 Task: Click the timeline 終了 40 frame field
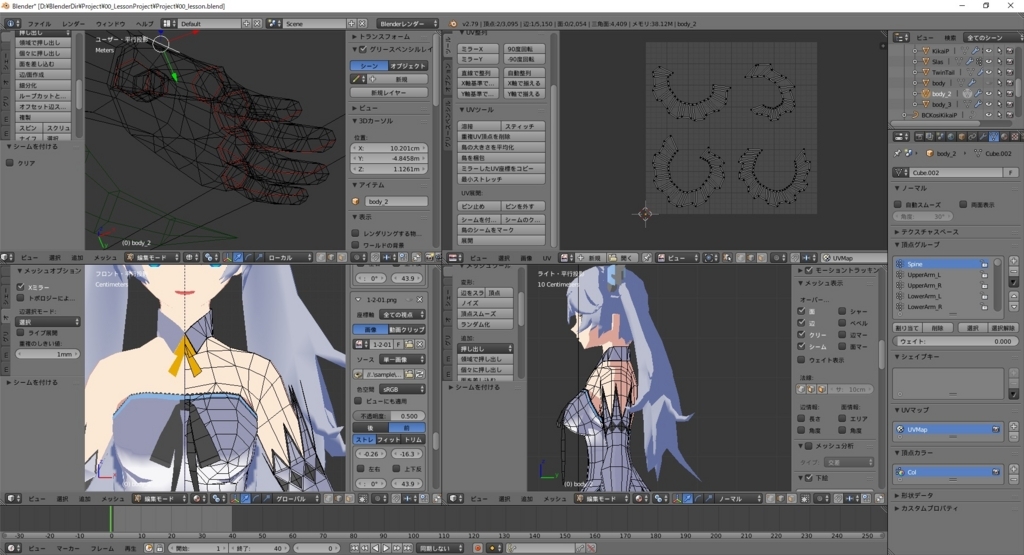(259, 548)
